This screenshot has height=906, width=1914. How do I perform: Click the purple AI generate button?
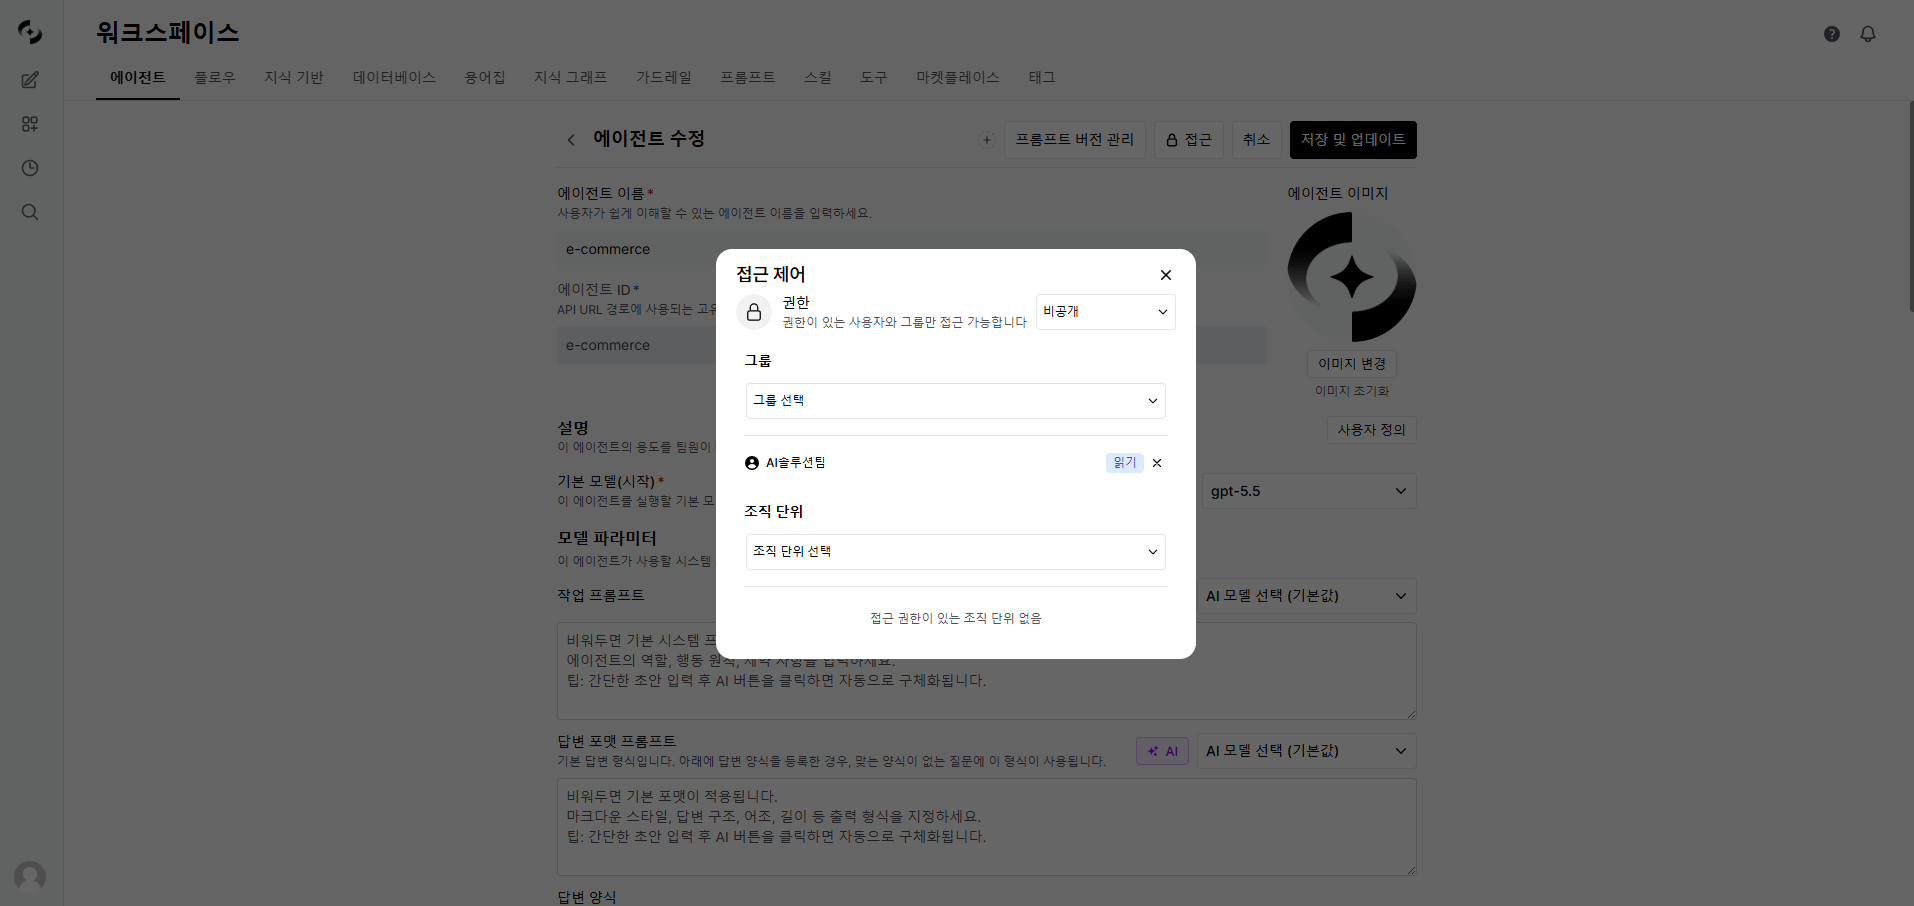click(x=1163, y=751)
